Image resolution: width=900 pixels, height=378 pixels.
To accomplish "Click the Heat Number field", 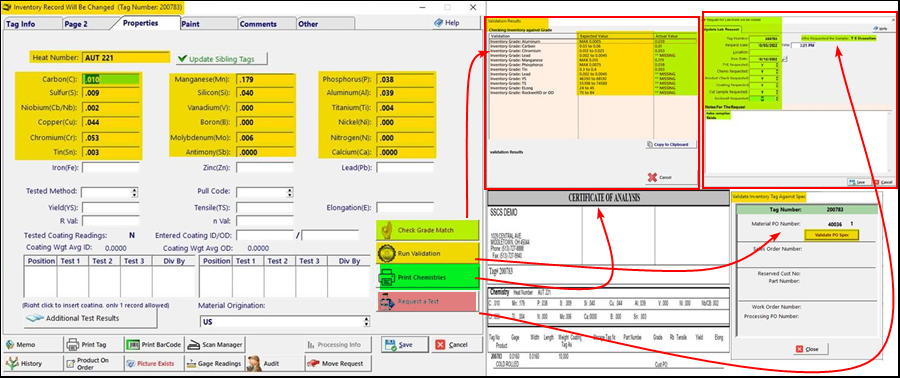I will point(126,57).
